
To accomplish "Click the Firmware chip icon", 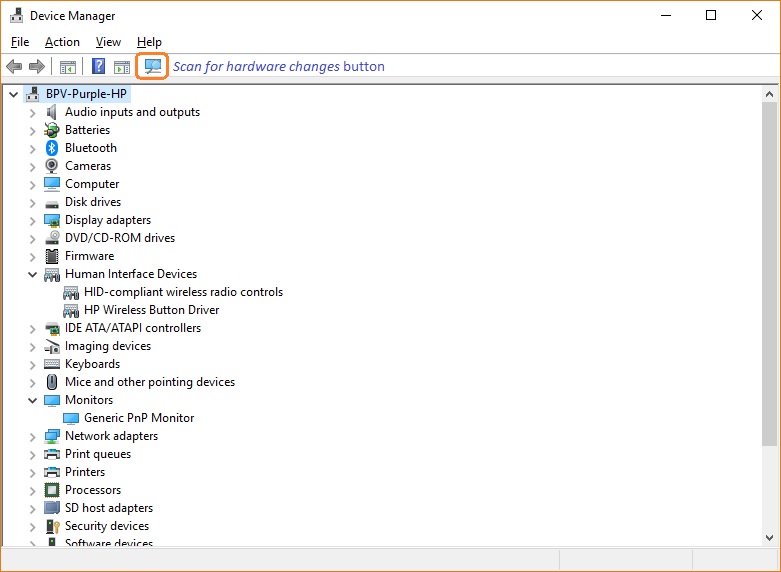I will 52,256.
